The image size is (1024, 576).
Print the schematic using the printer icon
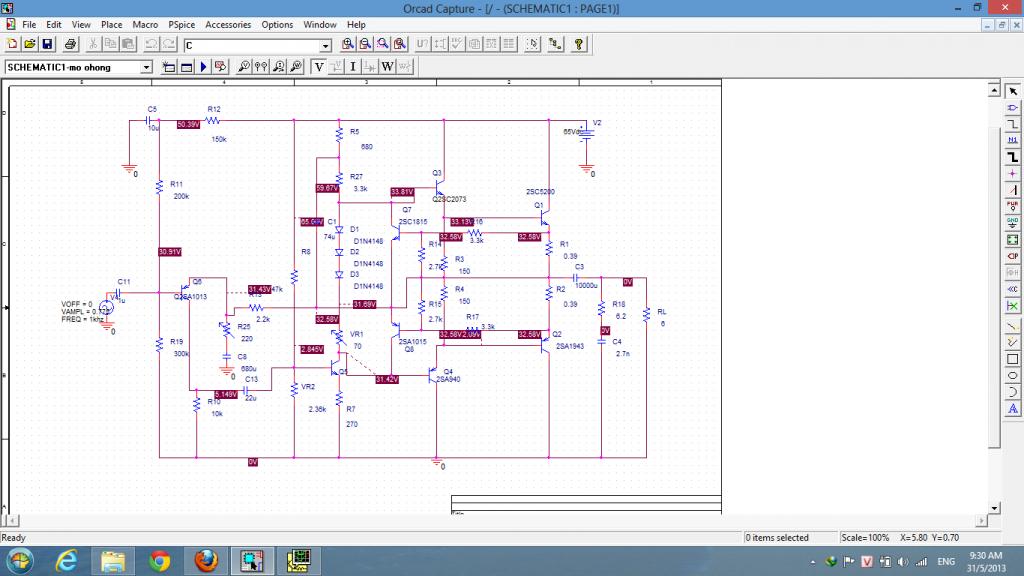coord(70,44)
